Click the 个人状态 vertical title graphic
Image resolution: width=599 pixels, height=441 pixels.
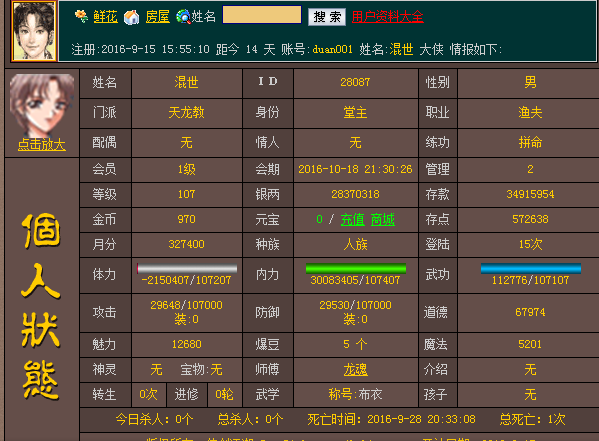(x=41, y=306)
